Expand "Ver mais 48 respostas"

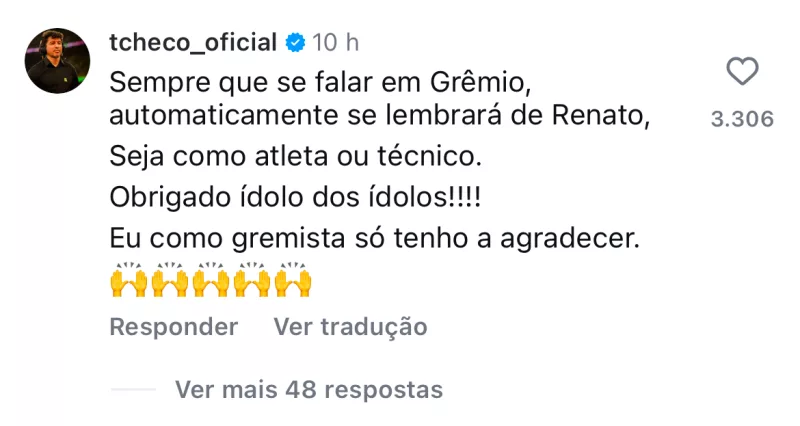click(308, 389)
